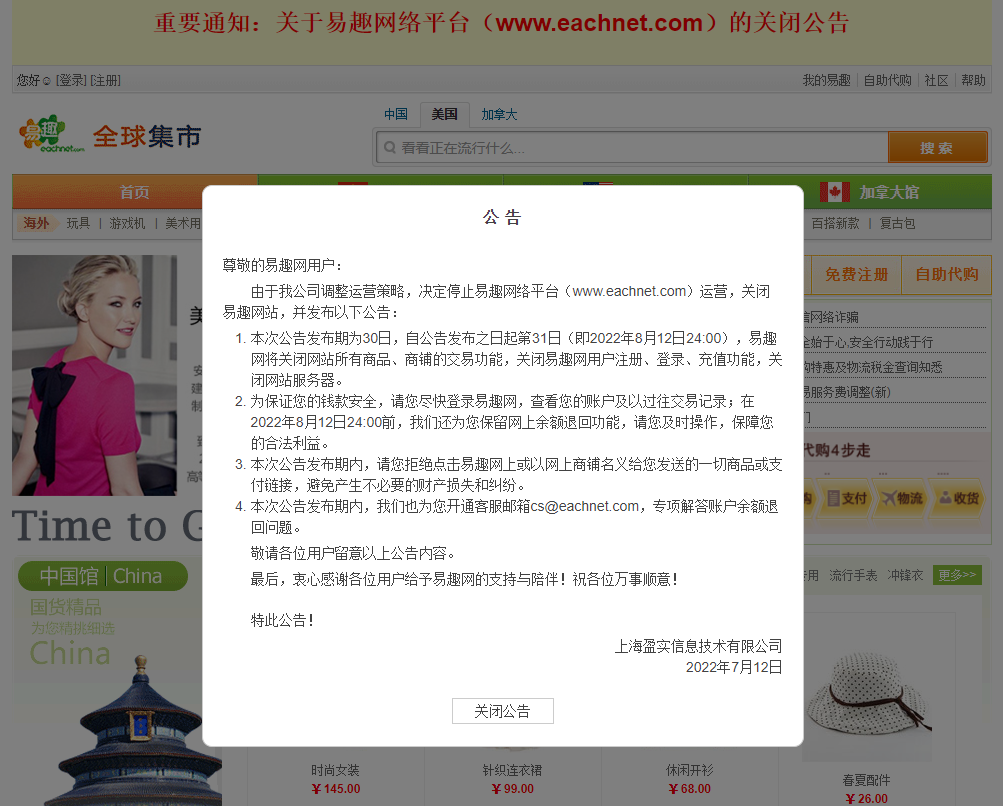Open the 百搭新款 link
Screen dimensions: 1003x806
click(x=835, y=223)
